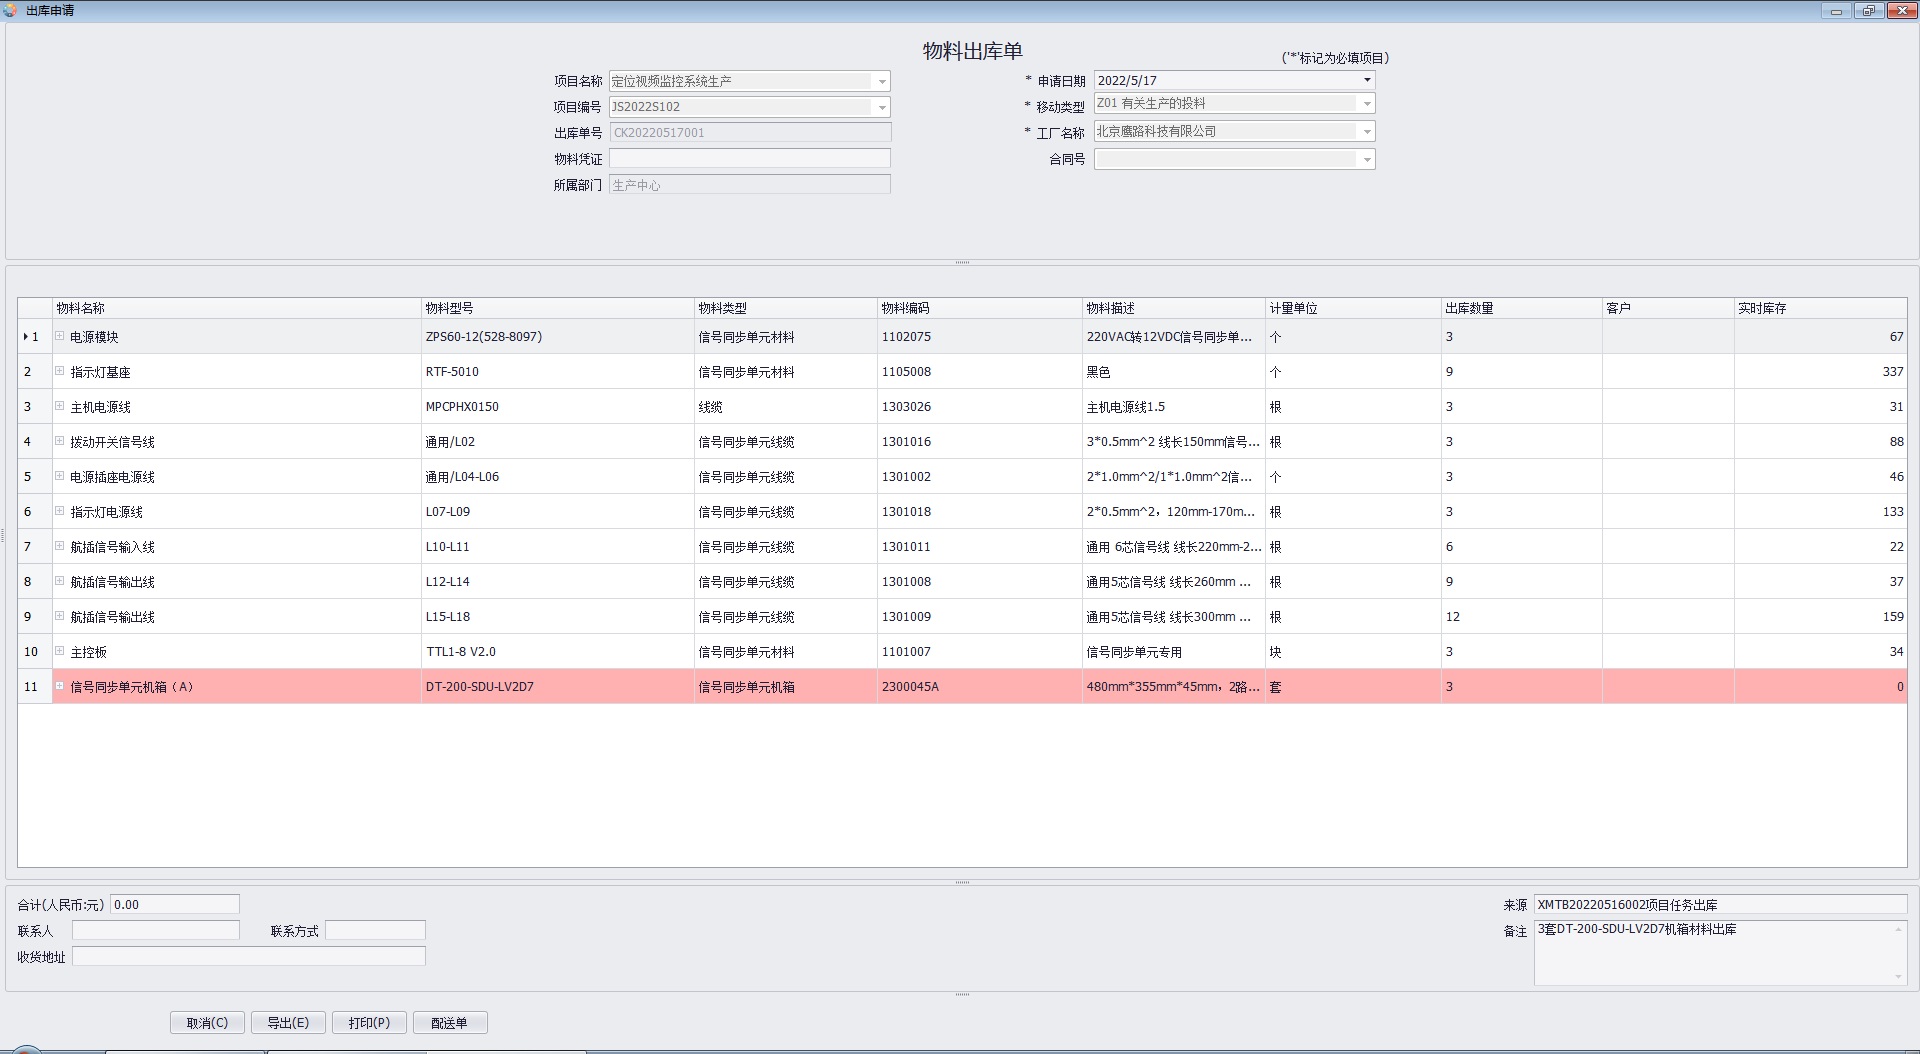Open the 项目名称 dropdown
This screenshot has width=1920, height=1054.
pyautogui.click(x=881, y=81)
